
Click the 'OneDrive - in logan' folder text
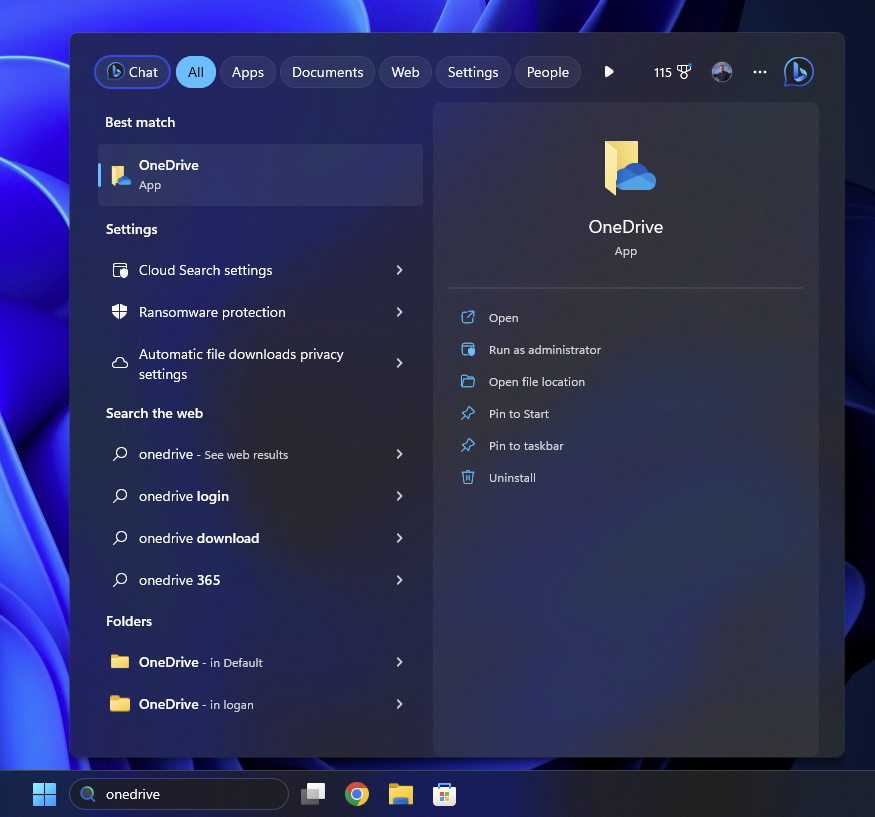pos(196,704)
